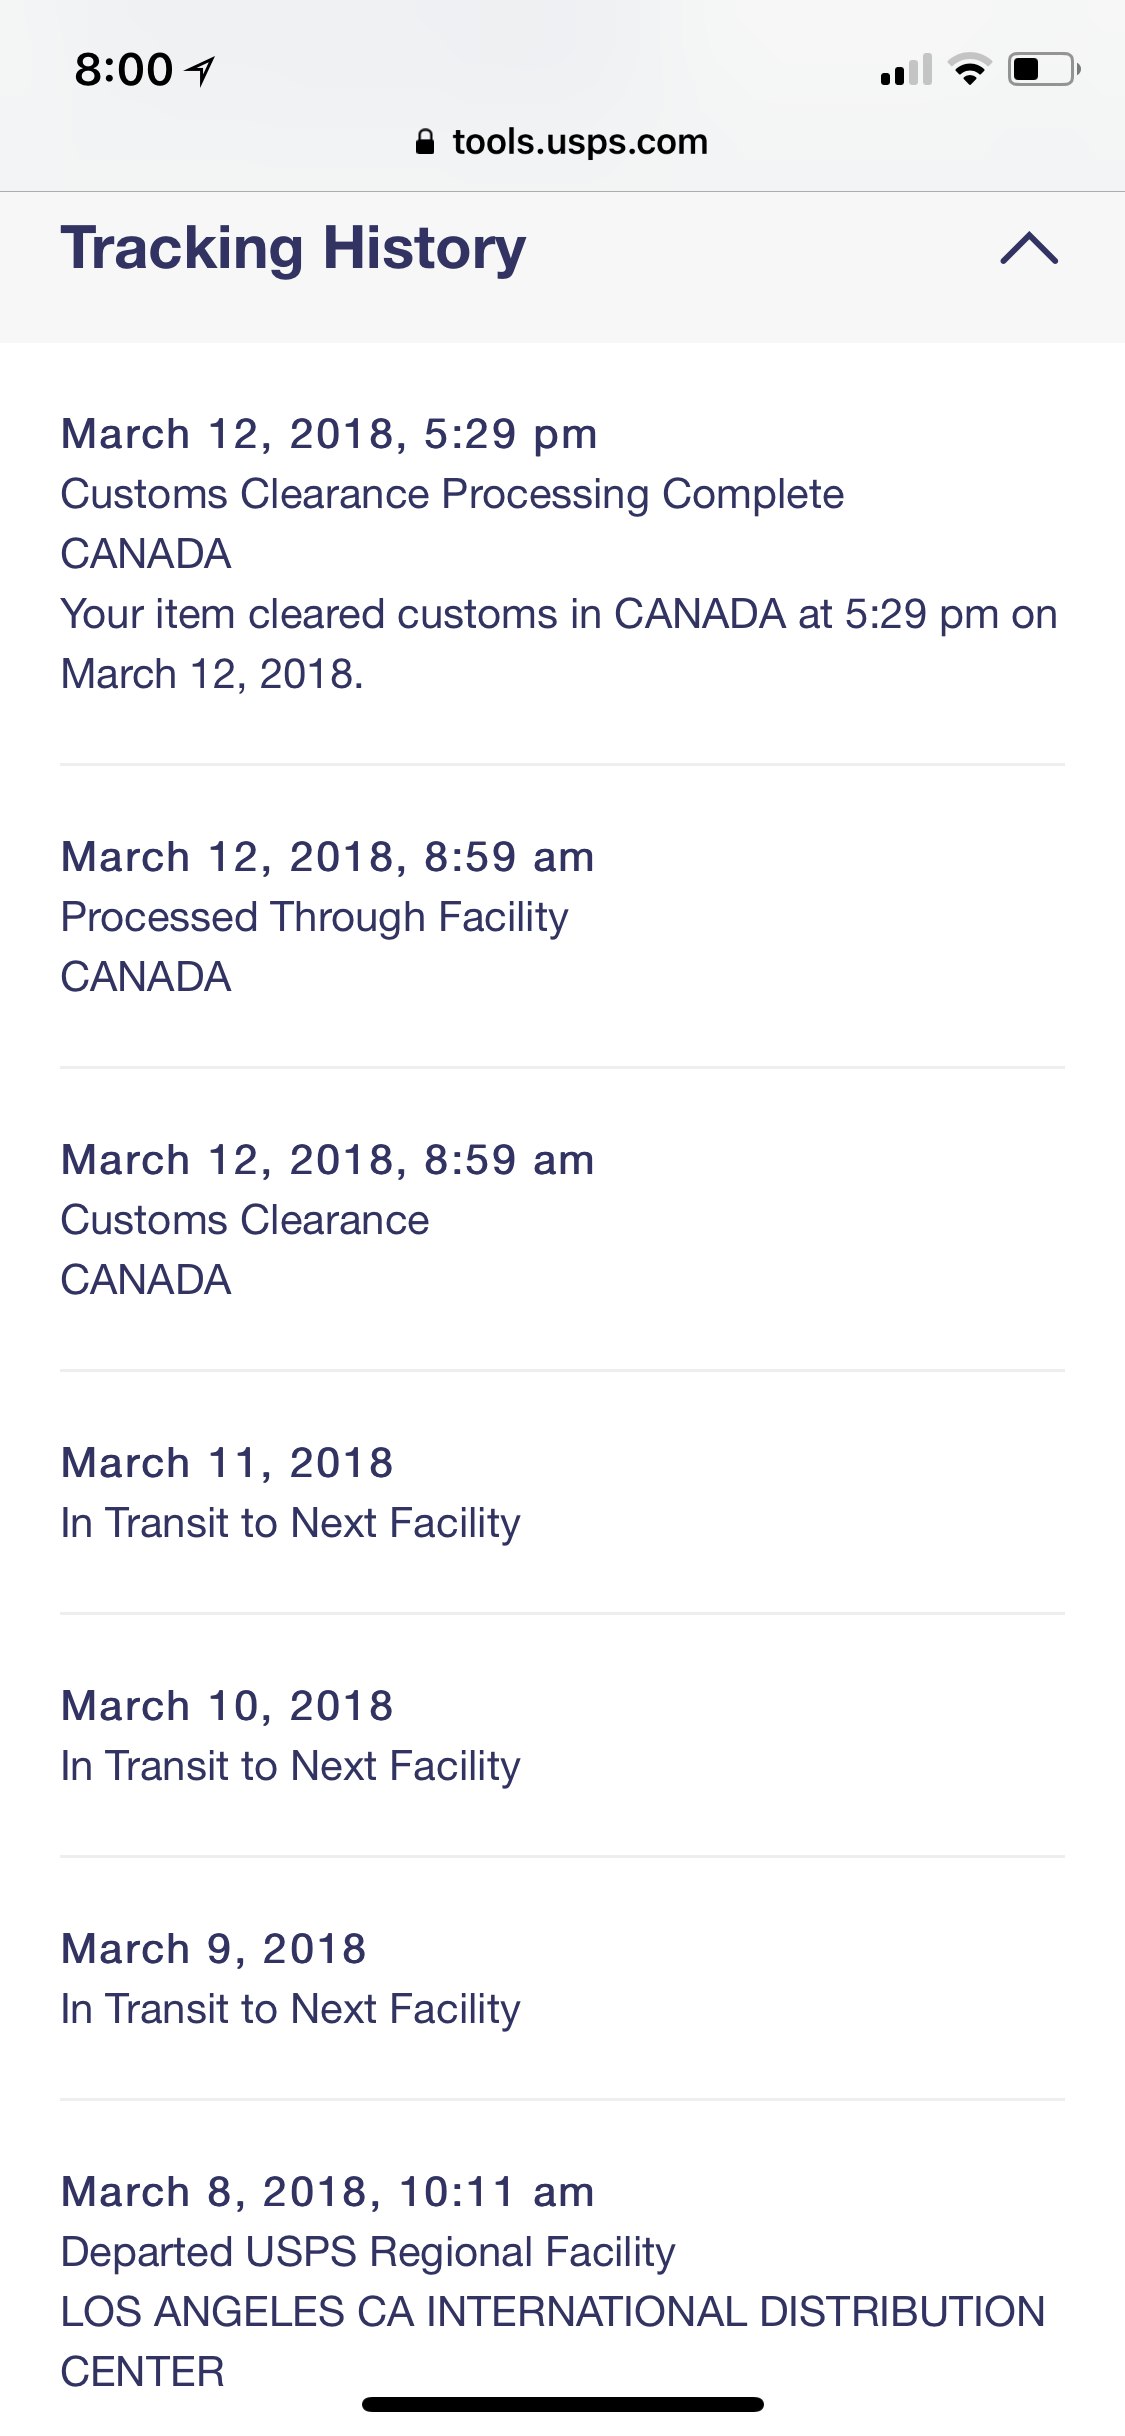Select the Los Angeles distribution center text
This screenshot has width=1125, height=2436.
pyautogui.click(x=552, y=2340)
